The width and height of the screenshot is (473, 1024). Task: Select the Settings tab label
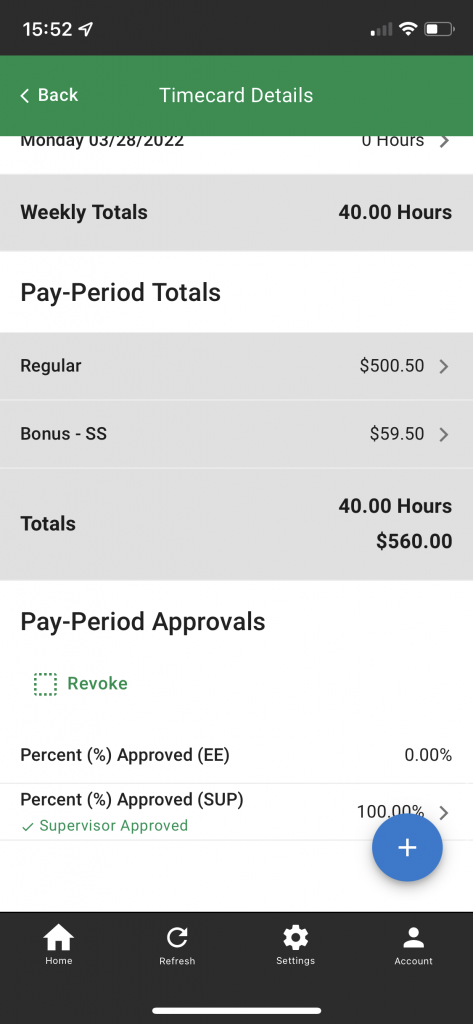click(x=295, y=961)
